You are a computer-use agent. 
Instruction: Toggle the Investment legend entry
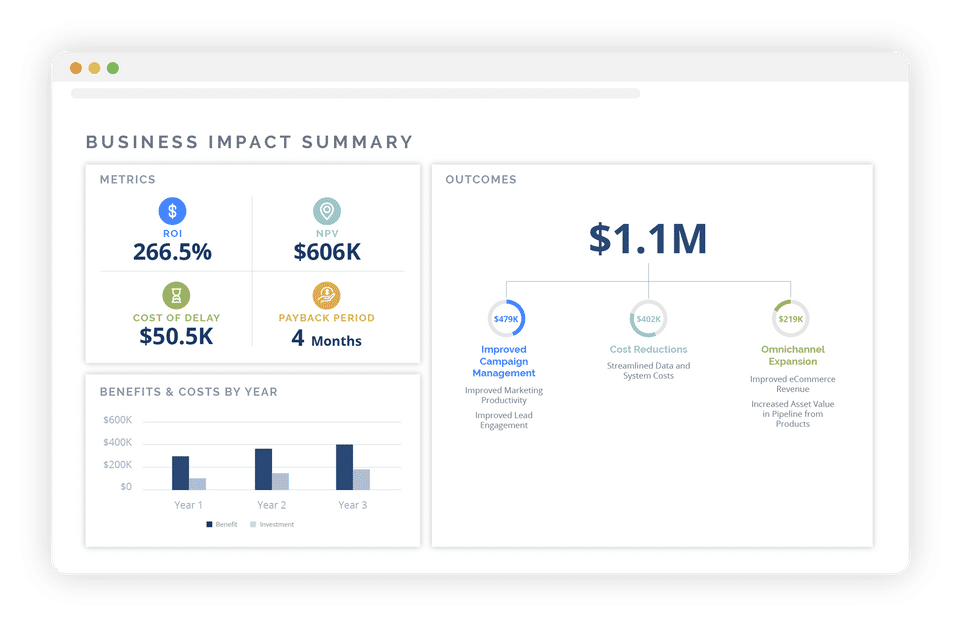tap(272, 525)
